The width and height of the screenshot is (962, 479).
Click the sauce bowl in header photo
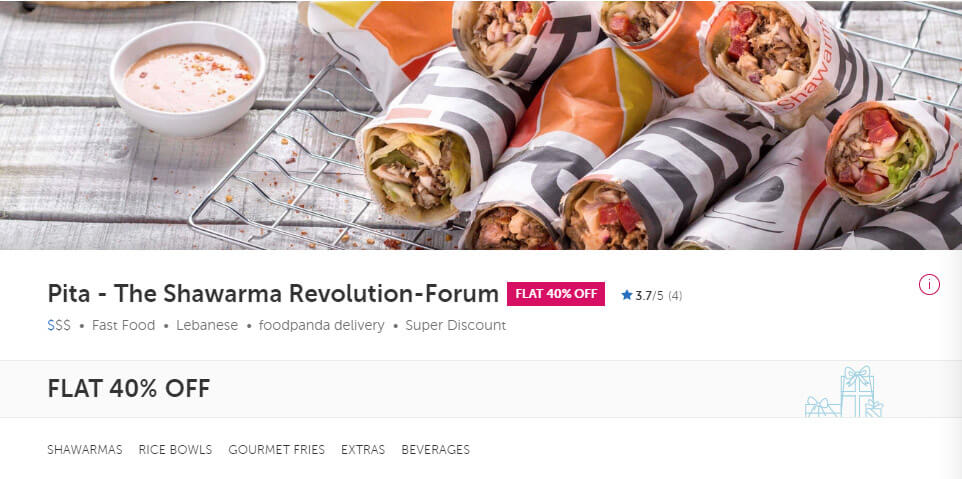(188, 78)
